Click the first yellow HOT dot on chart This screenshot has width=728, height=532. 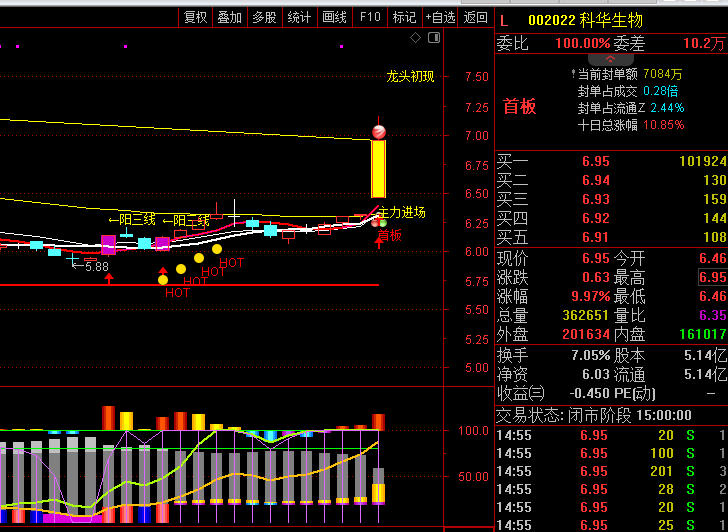pos(163,280)
